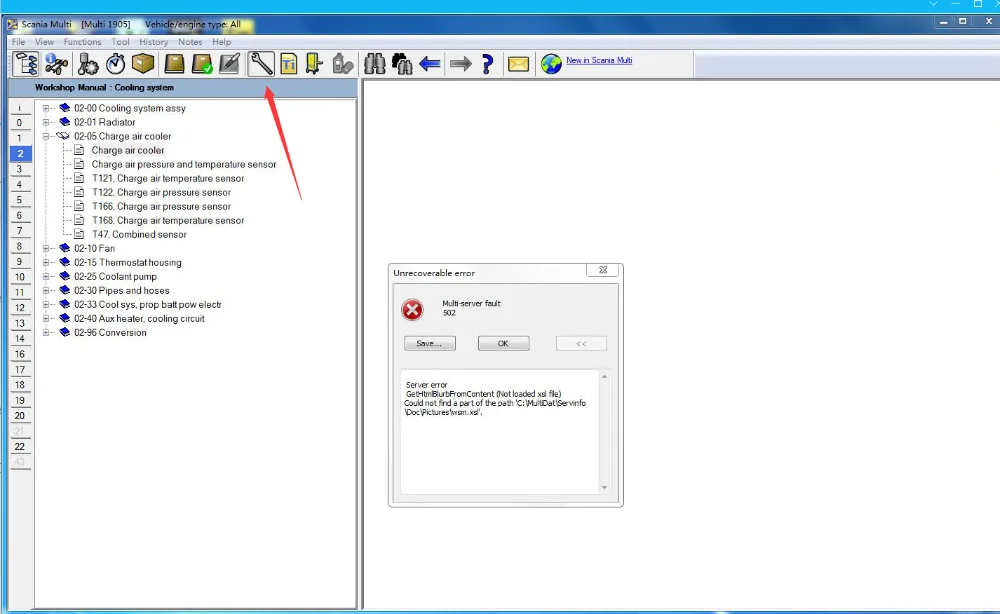Close the Unrecoverable error dialog with X
Screen dimensions: 1000x614
tap(603, 270)
